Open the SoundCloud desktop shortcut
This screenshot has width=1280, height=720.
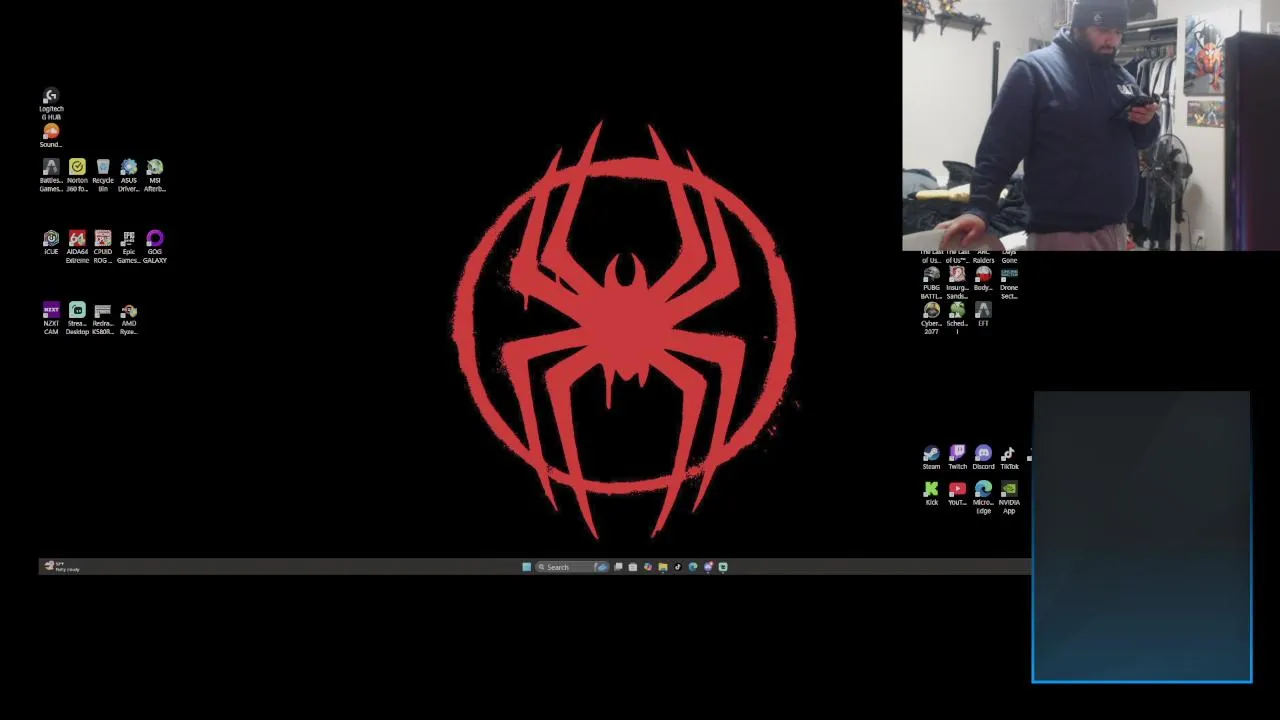tap(51, 136)
